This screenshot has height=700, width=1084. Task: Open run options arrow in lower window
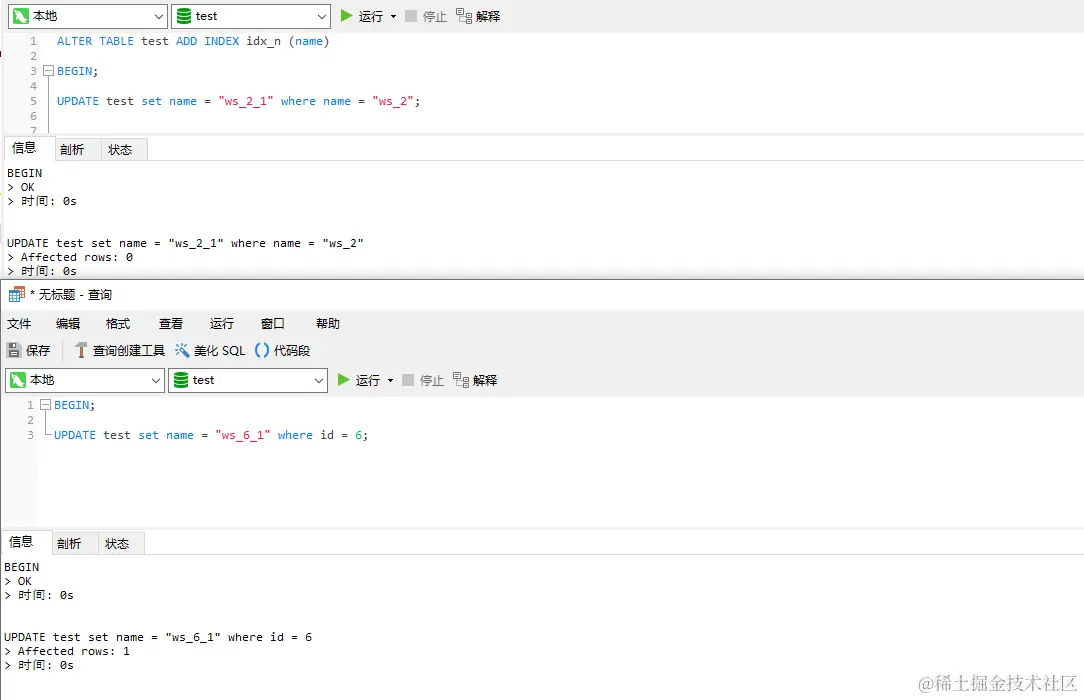391,380
